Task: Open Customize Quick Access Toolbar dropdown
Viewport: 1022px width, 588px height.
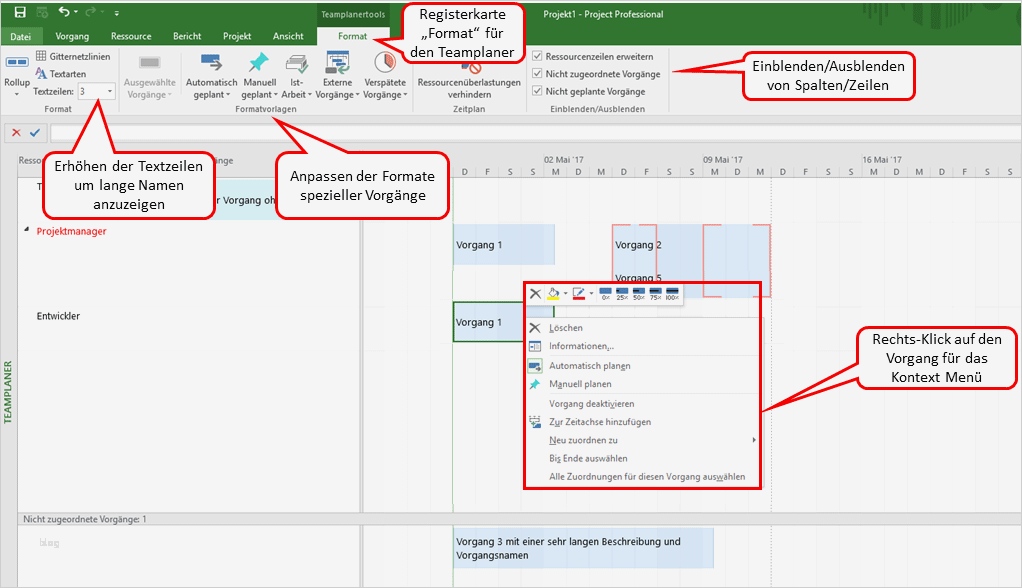Action: 116,12
